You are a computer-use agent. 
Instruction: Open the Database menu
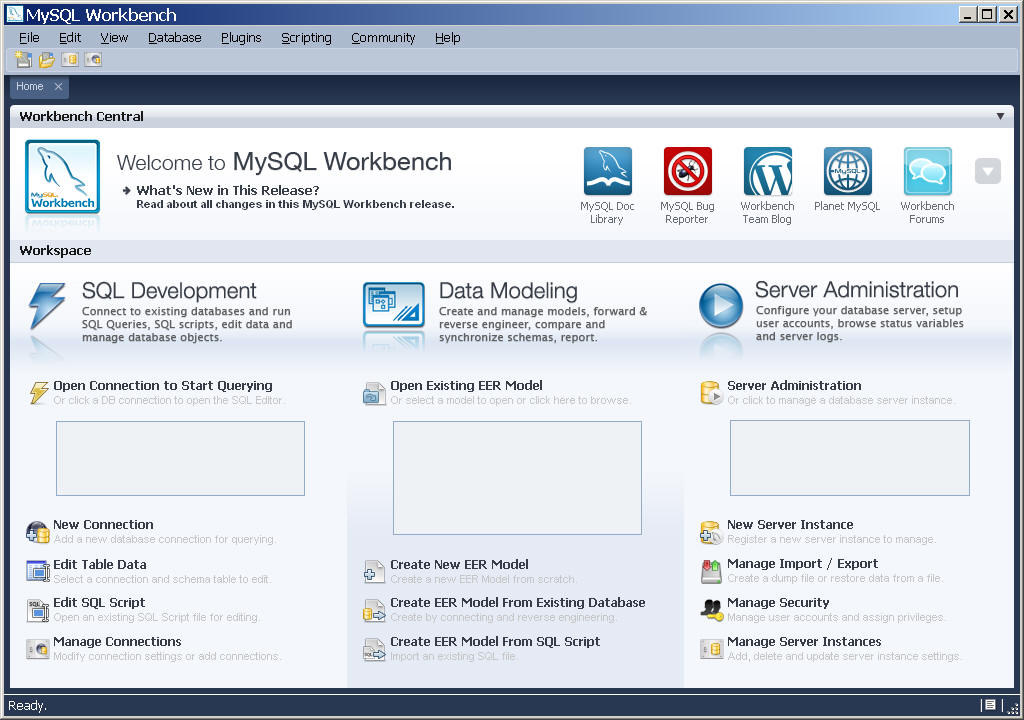174,38
